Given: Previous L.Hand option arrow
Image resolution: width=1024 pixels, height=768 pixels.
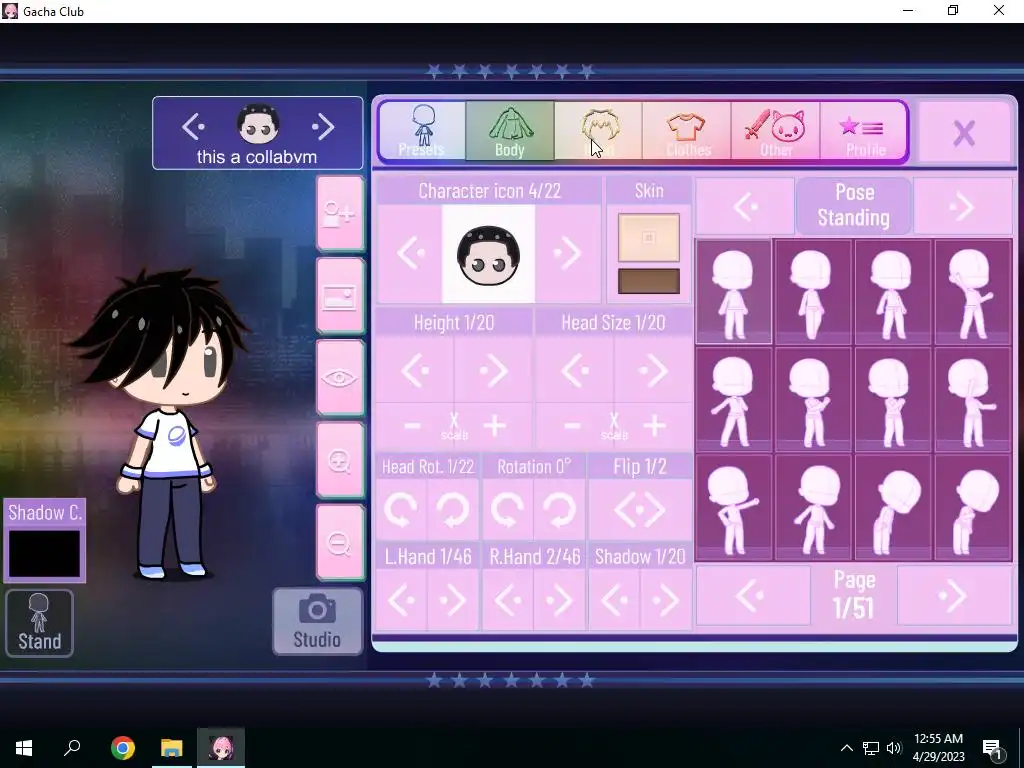Looking at the screenshot, I should 401,600.
